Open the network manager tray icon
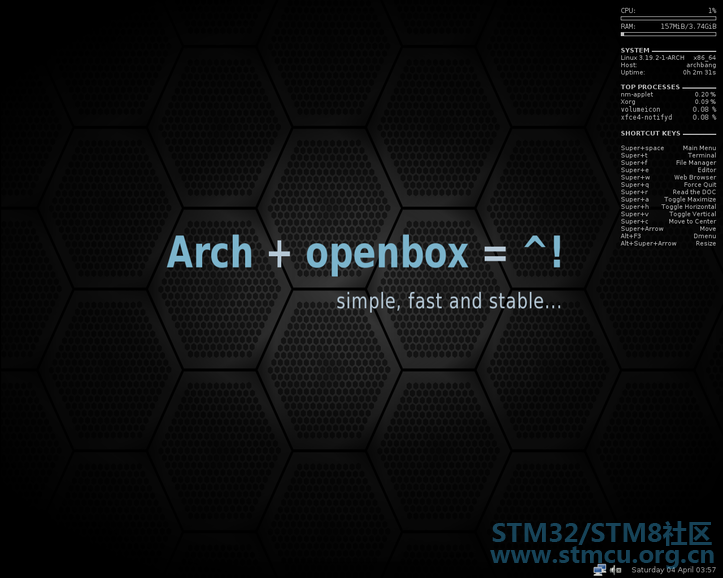 (x=599, y=570)
